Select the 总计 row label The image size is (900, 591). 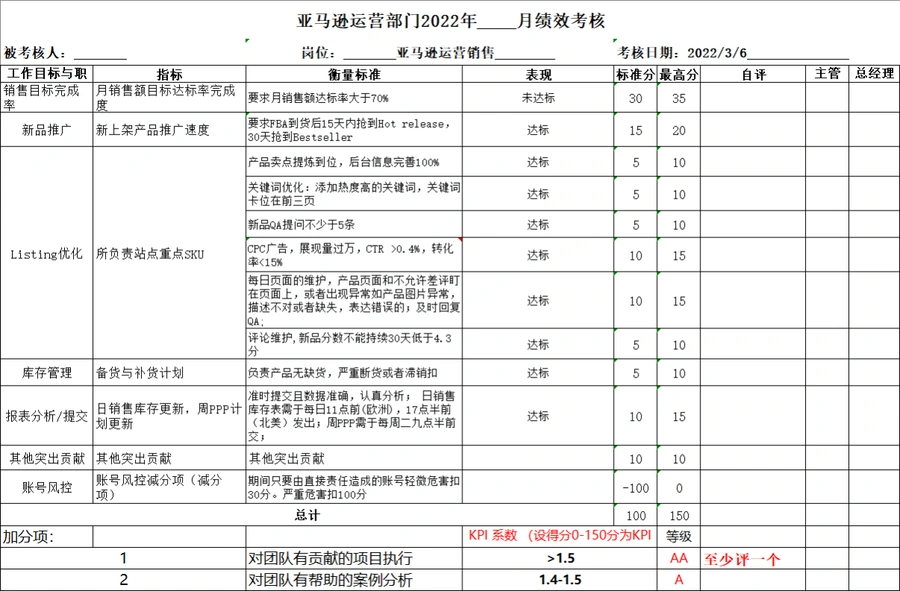(307, 515)
